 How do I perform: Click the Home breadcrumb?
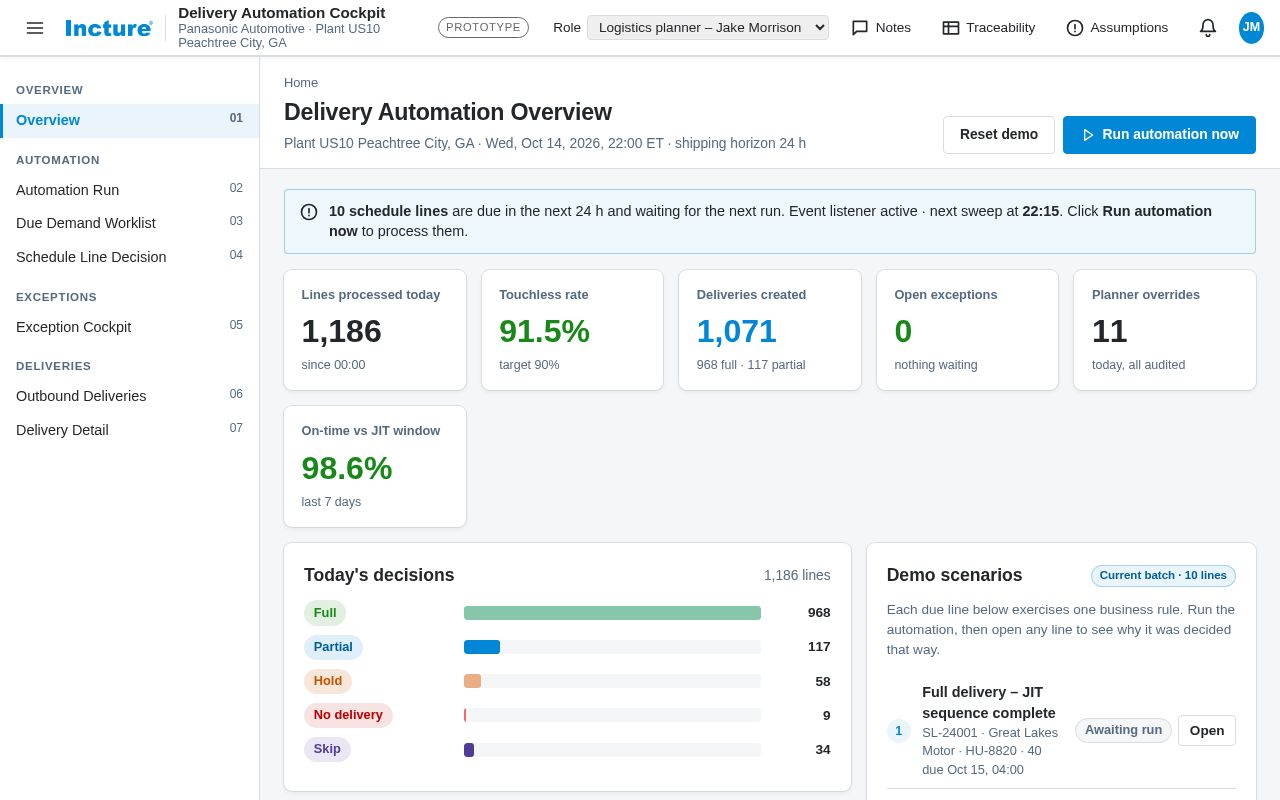pyautogui.click(x=301, y=83)
